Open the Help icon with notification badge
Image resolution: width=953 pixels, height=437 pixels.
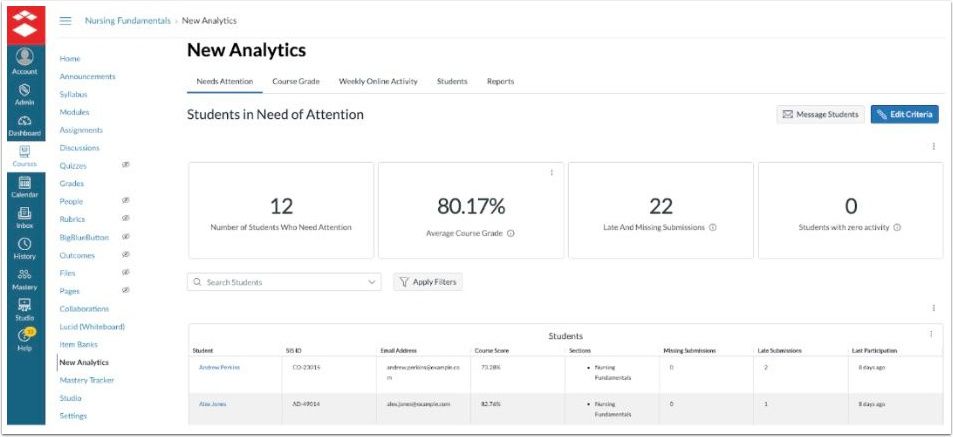pos(25,339)
